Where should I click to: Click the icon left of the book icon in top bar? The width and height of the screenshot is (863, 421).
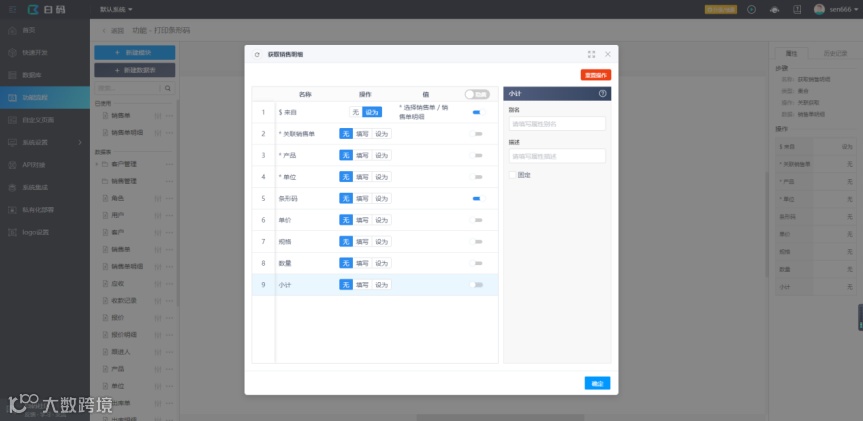pos(774,9)
